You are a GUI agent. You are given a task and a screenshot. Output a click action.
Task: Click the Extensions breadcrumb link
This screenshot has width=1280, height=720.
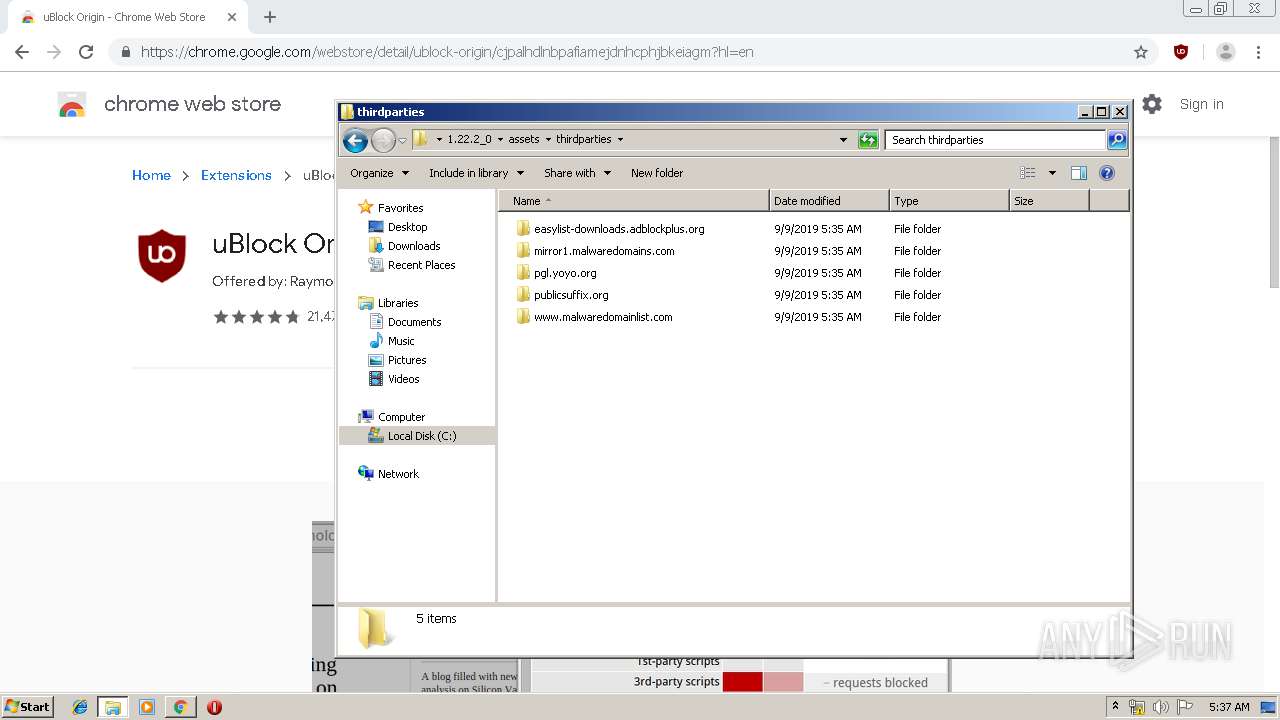(x=236, y=175)
